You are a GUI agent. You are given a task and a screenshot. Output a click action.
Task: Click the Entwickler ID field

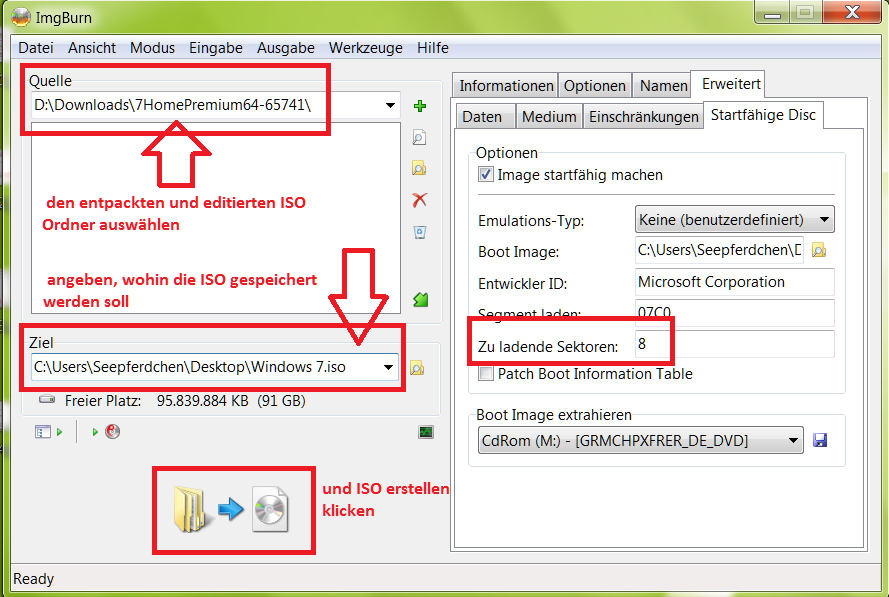[x=735, y=282]
